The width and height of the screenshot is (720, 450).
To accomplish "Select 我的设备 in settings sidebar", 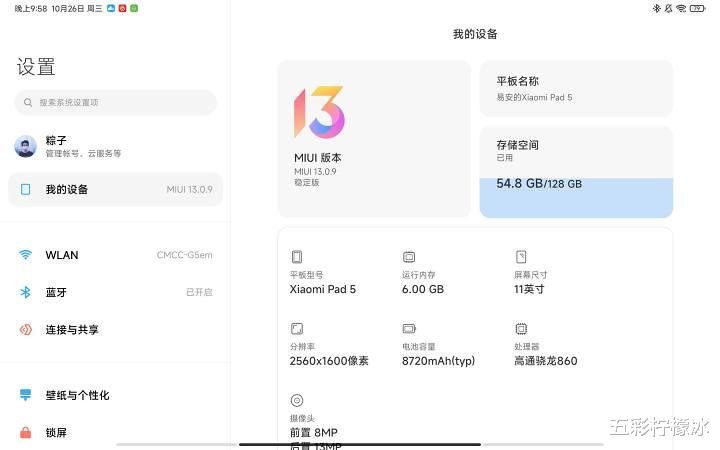I will coord(115,189).
